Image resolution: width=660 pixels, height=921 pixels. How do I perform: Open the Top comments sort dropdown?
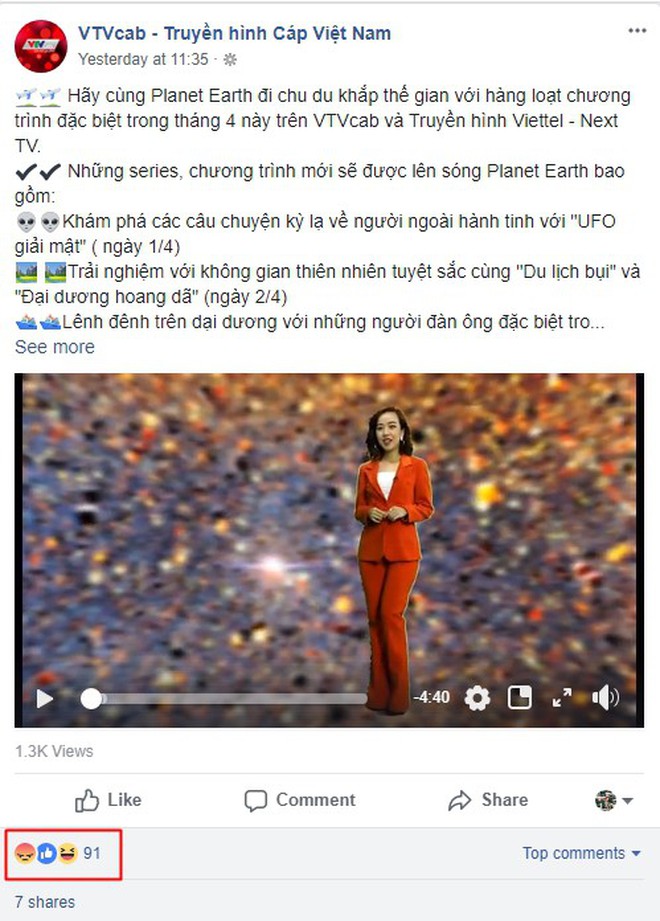(x=581, y=853)
